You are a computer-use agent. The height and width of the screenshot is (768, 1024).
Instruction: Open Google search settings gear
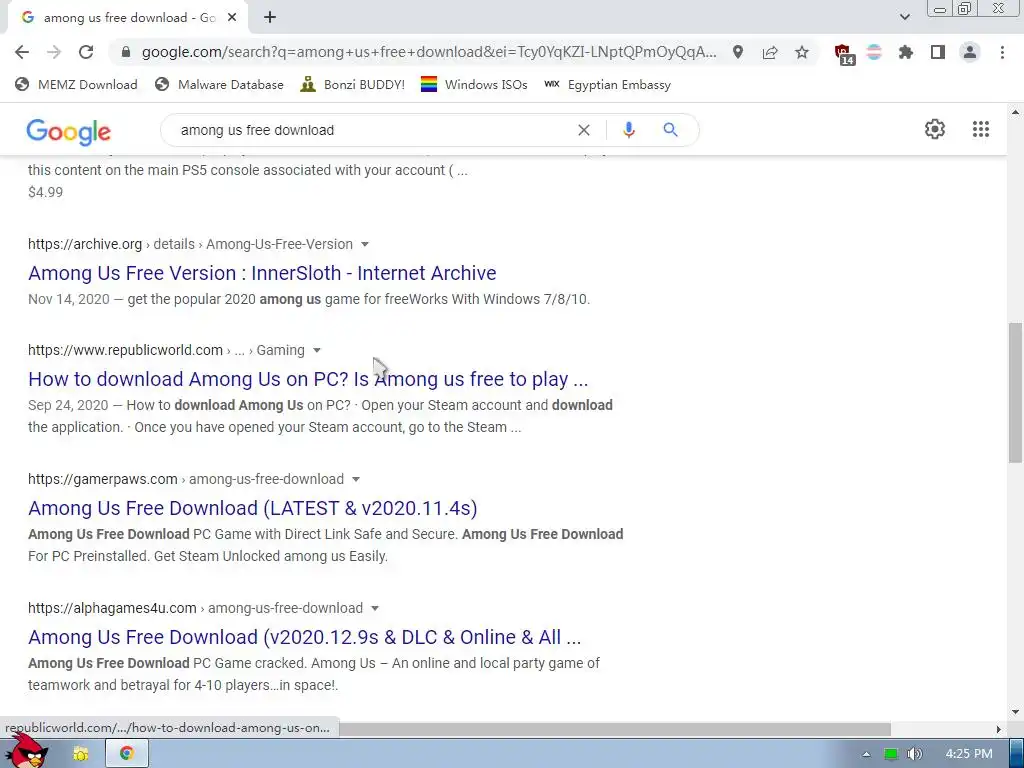click(935, 129)
